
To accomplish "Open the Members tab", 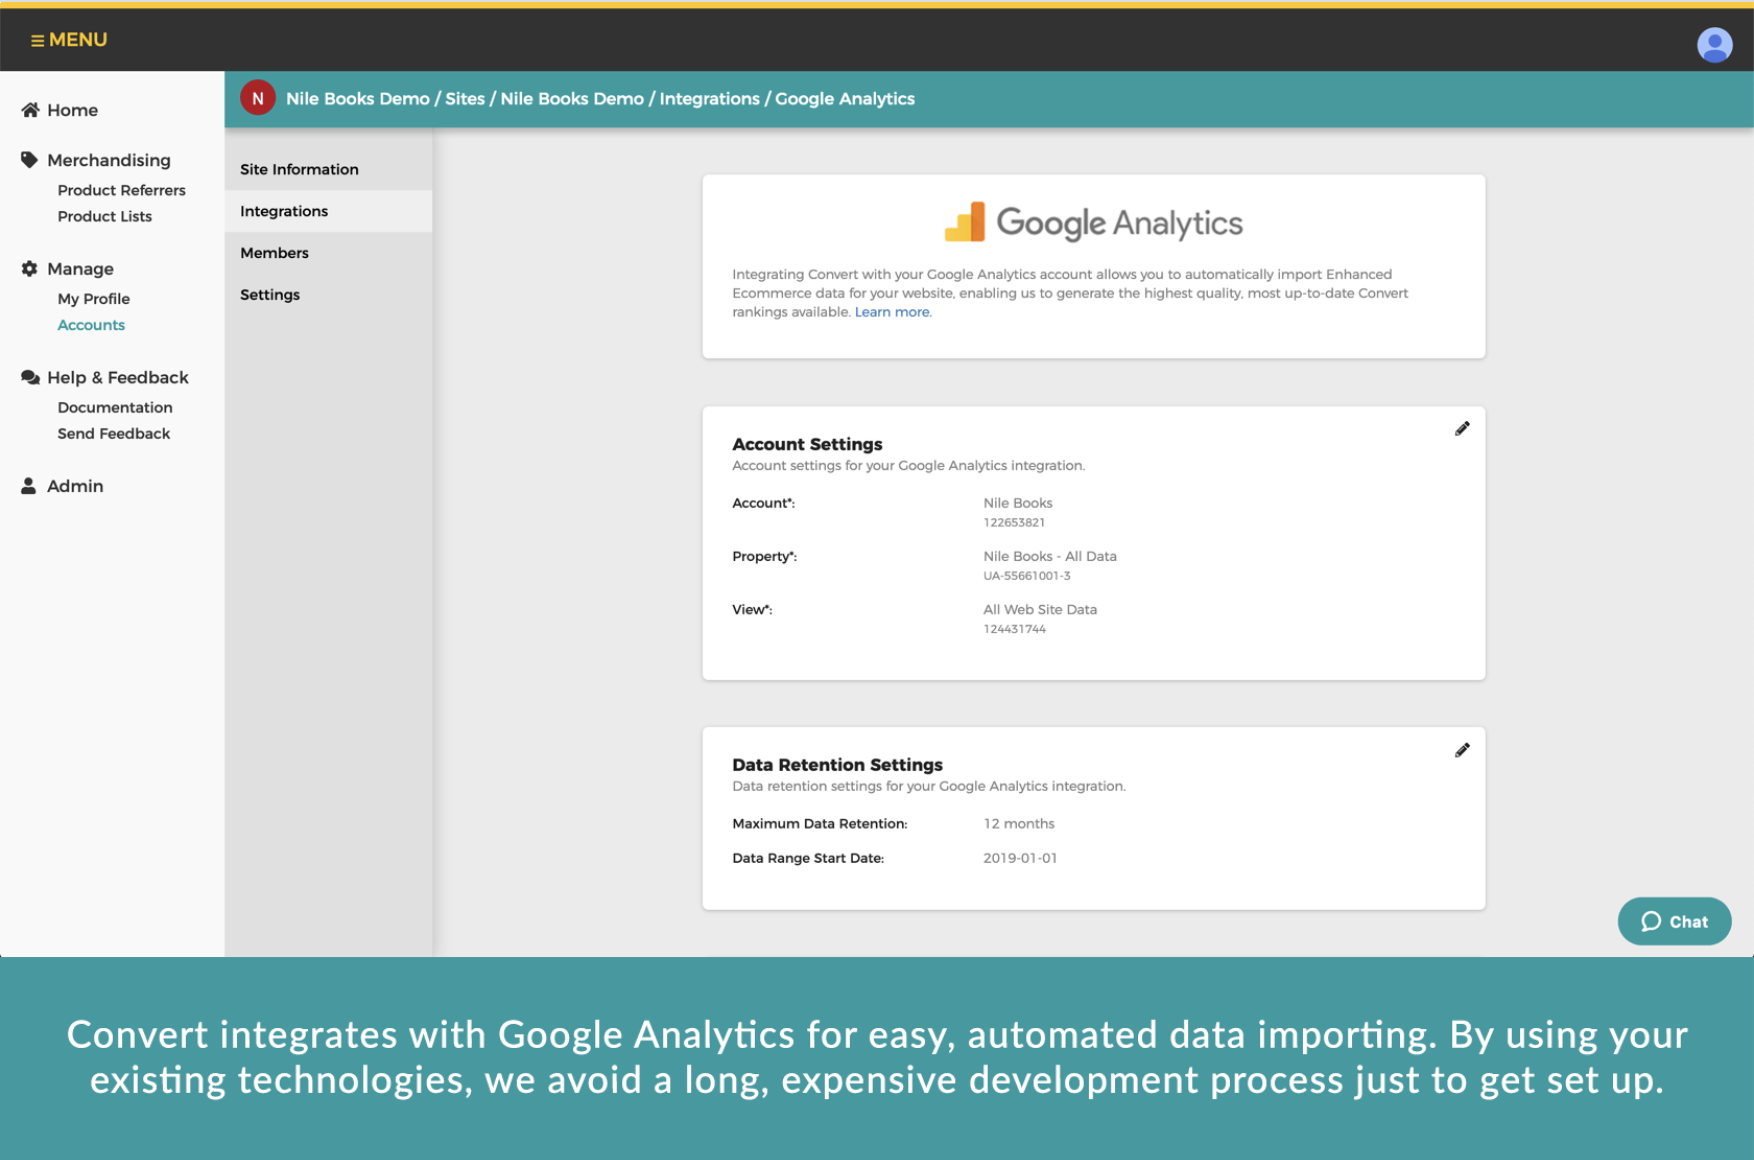I will tap(328, 253).
